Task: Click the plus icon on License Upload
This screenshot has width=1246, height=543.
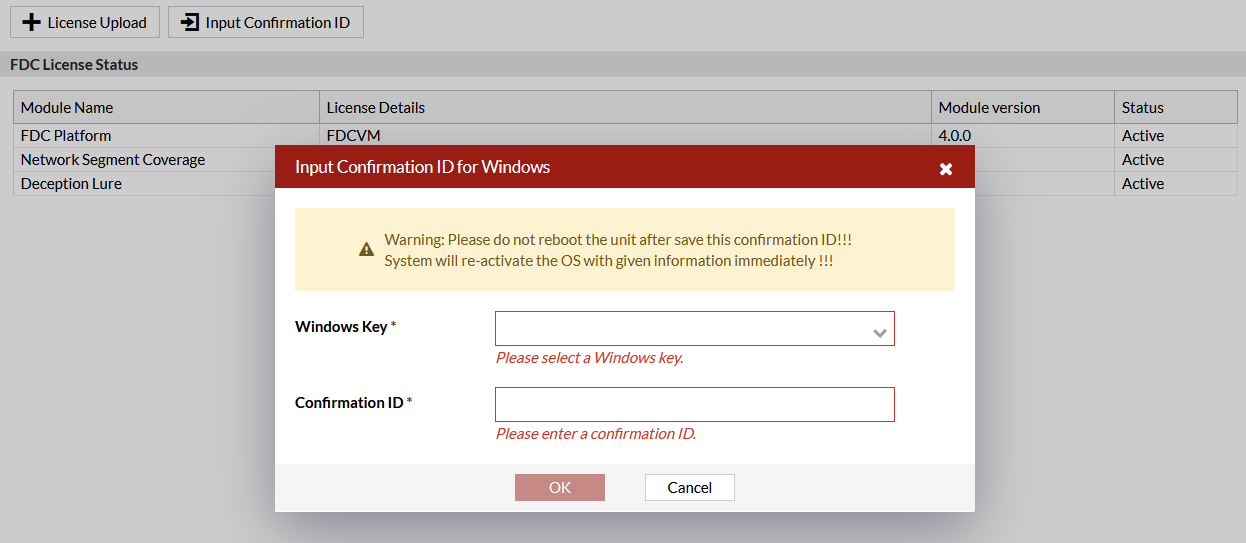Action: (x=32, y=22)
